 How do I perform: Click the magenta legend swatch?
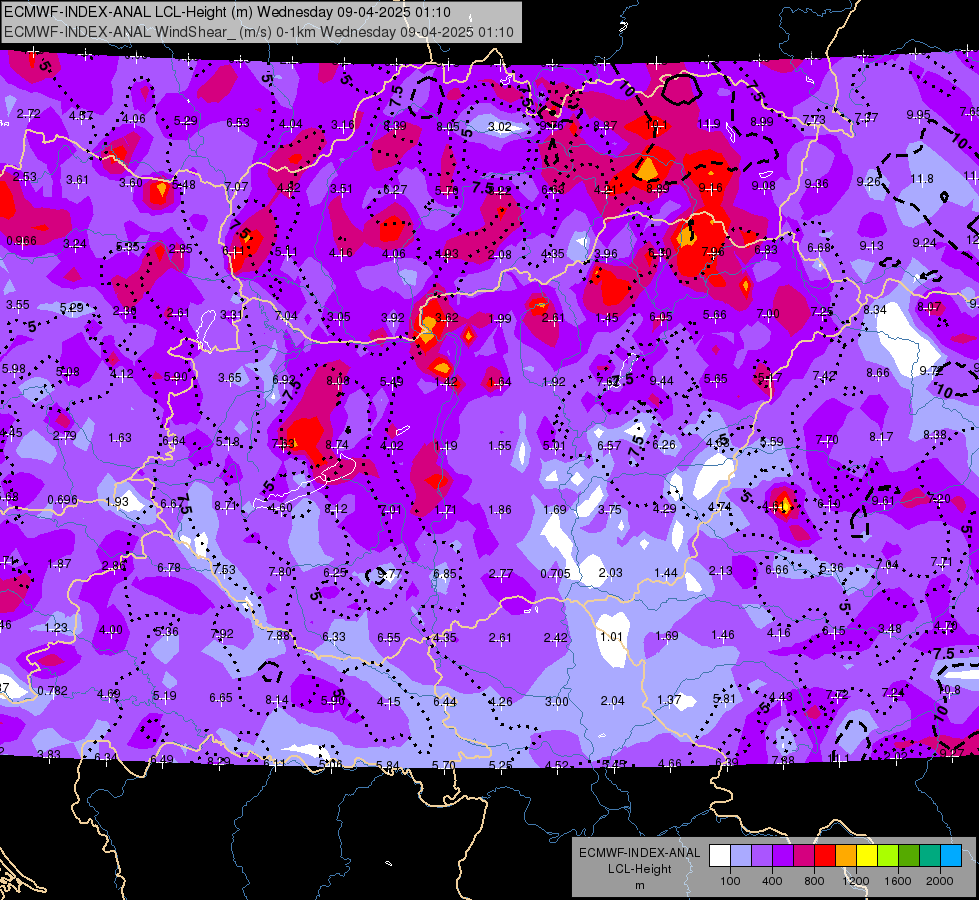coord(804,856)
